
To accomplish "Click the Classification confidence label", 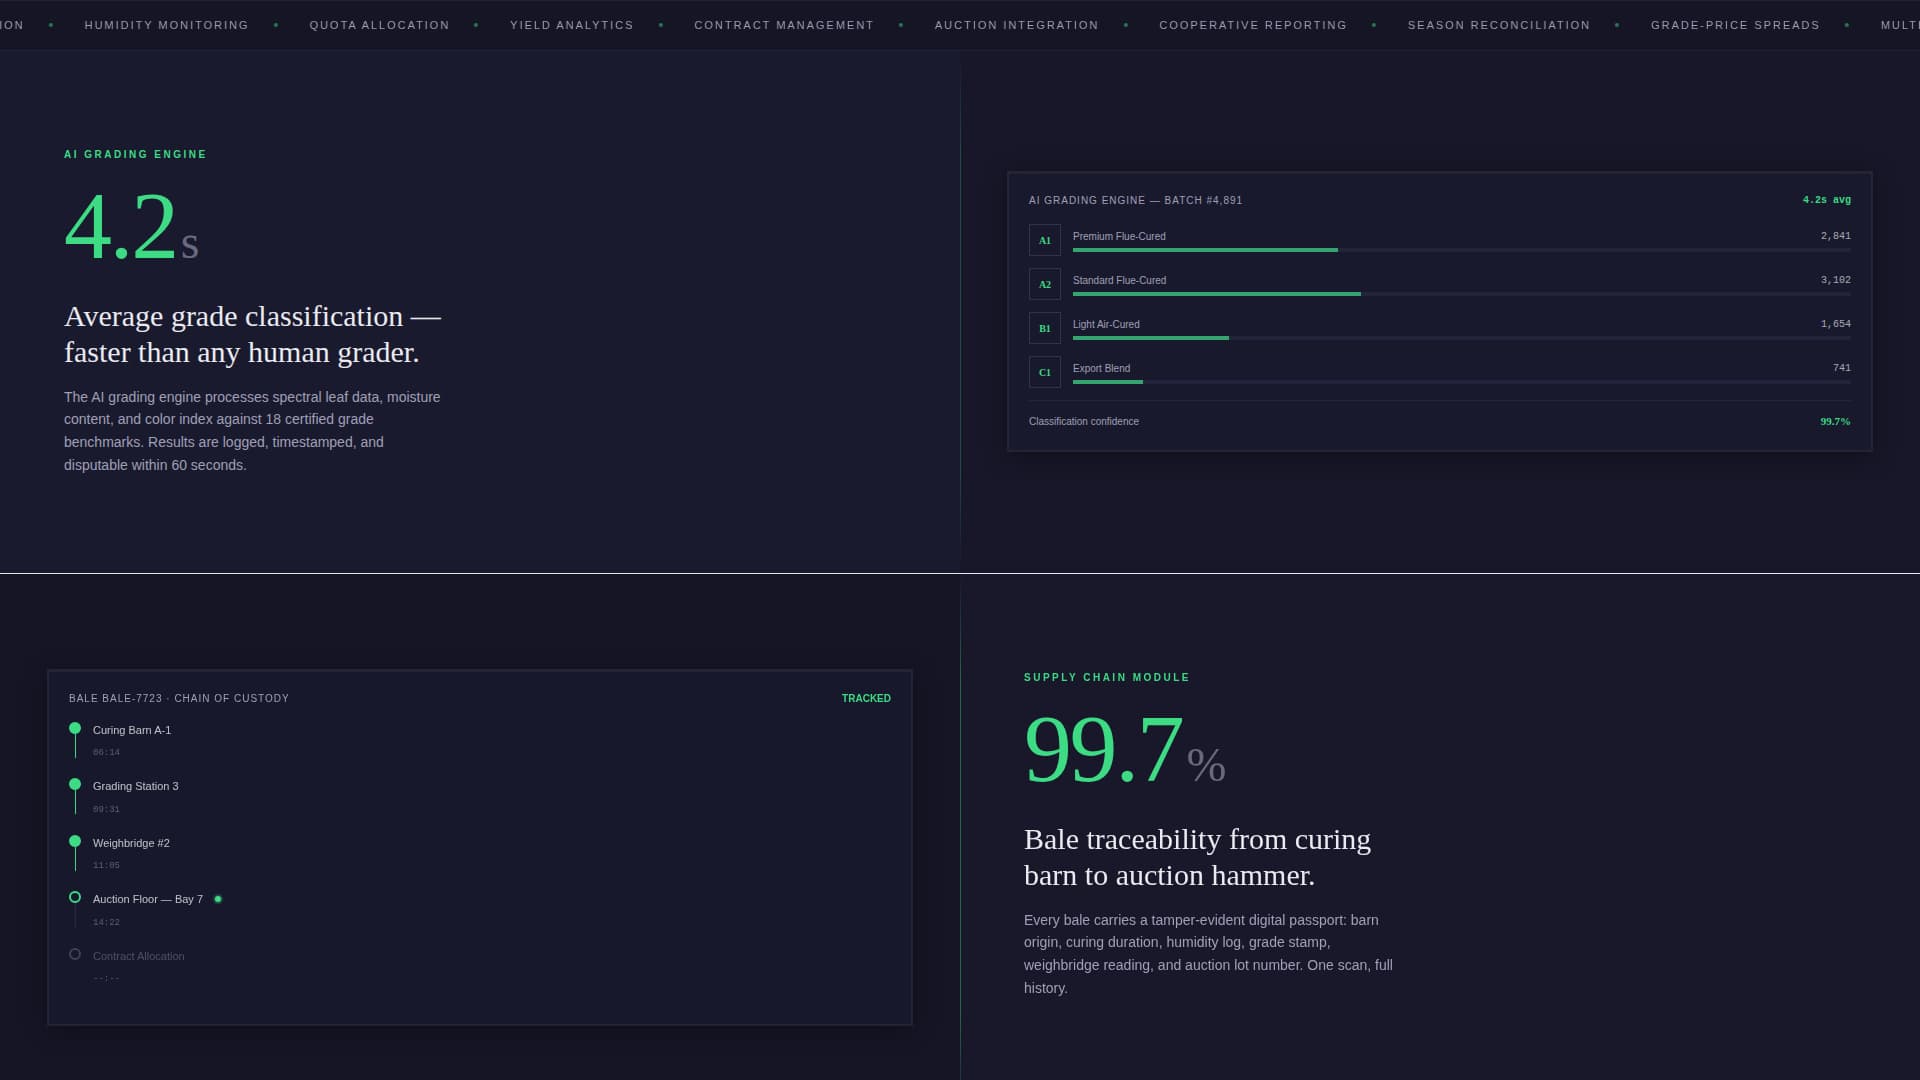I will 1084,422.
